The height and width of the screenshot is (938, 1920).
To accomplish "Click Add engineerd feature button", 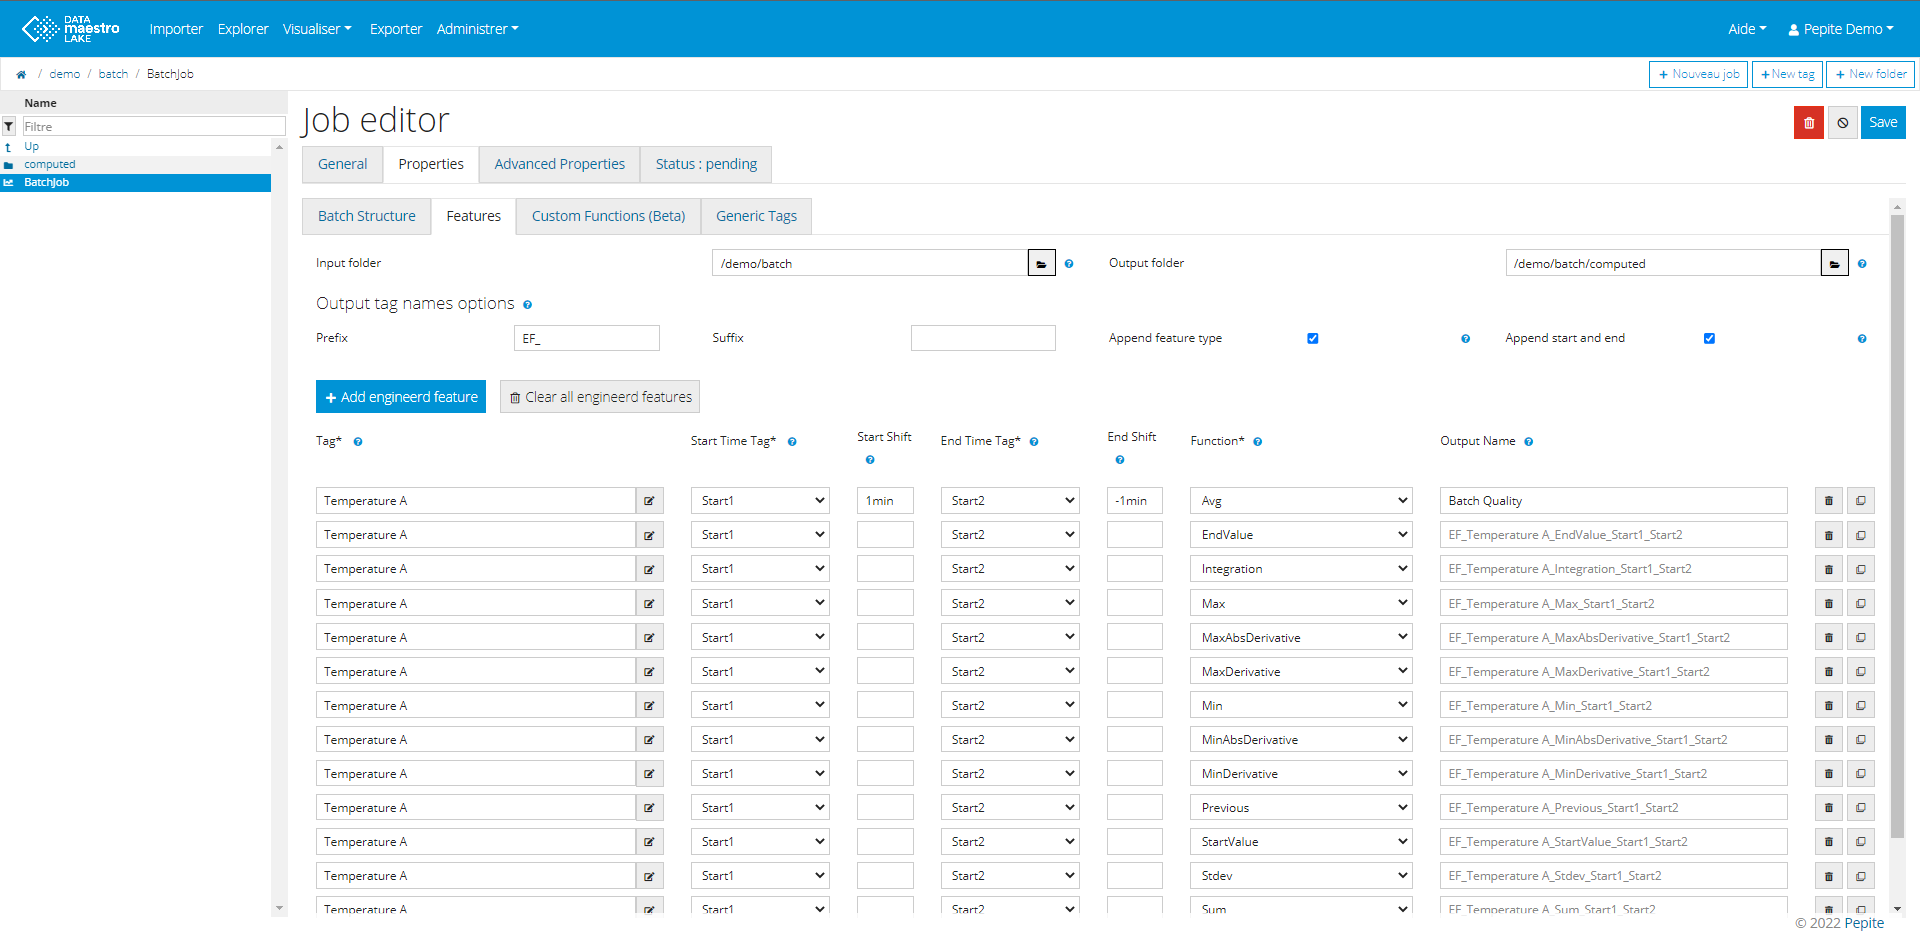I will click(x=401, y=397).
